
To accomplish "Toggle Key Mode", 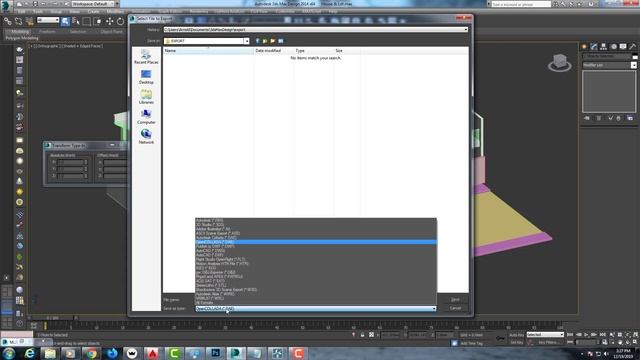I will 571,342.
